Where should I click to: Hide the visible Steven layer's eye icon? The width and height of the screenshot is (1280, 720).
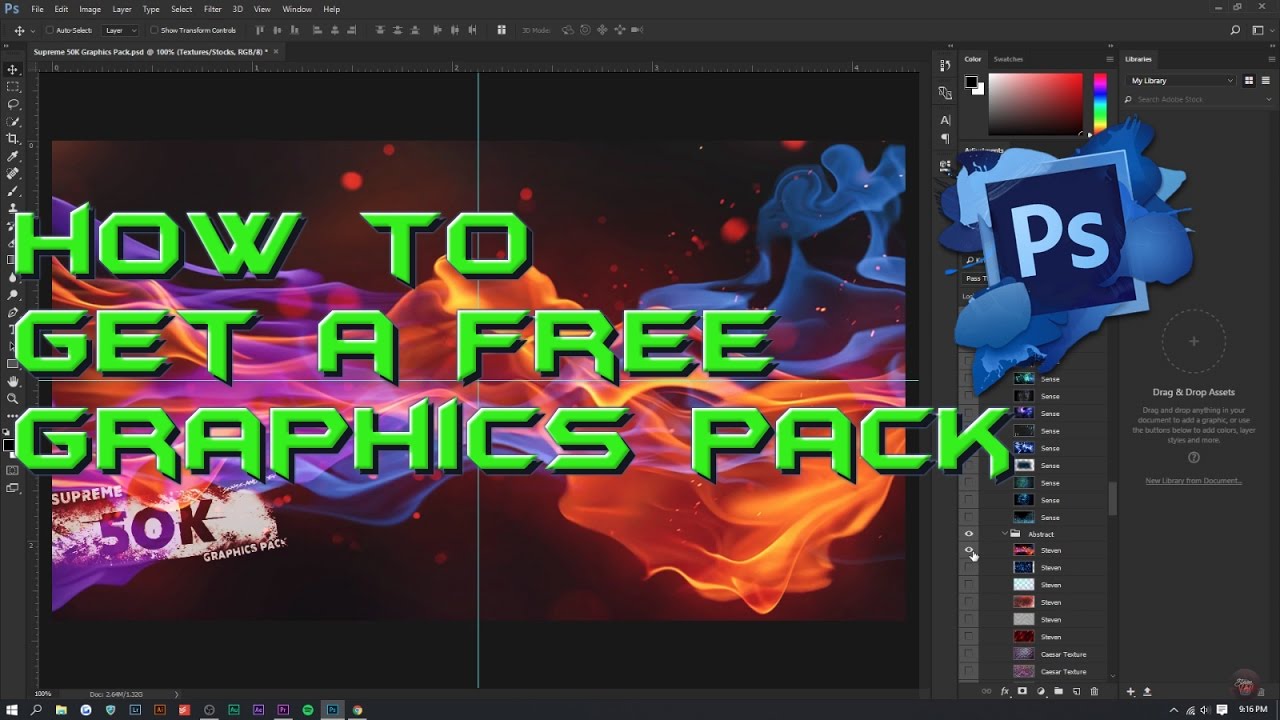pos(968,550)
